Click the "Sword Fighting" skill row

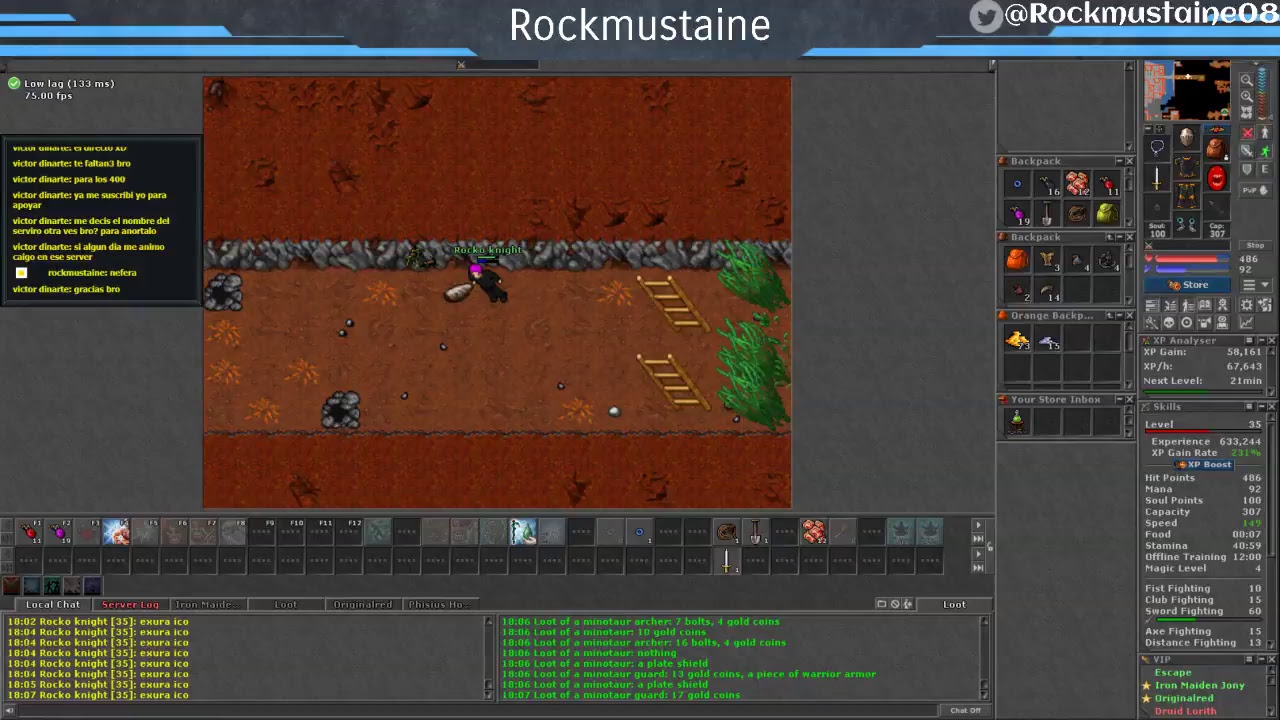(x=1203, y=611)
